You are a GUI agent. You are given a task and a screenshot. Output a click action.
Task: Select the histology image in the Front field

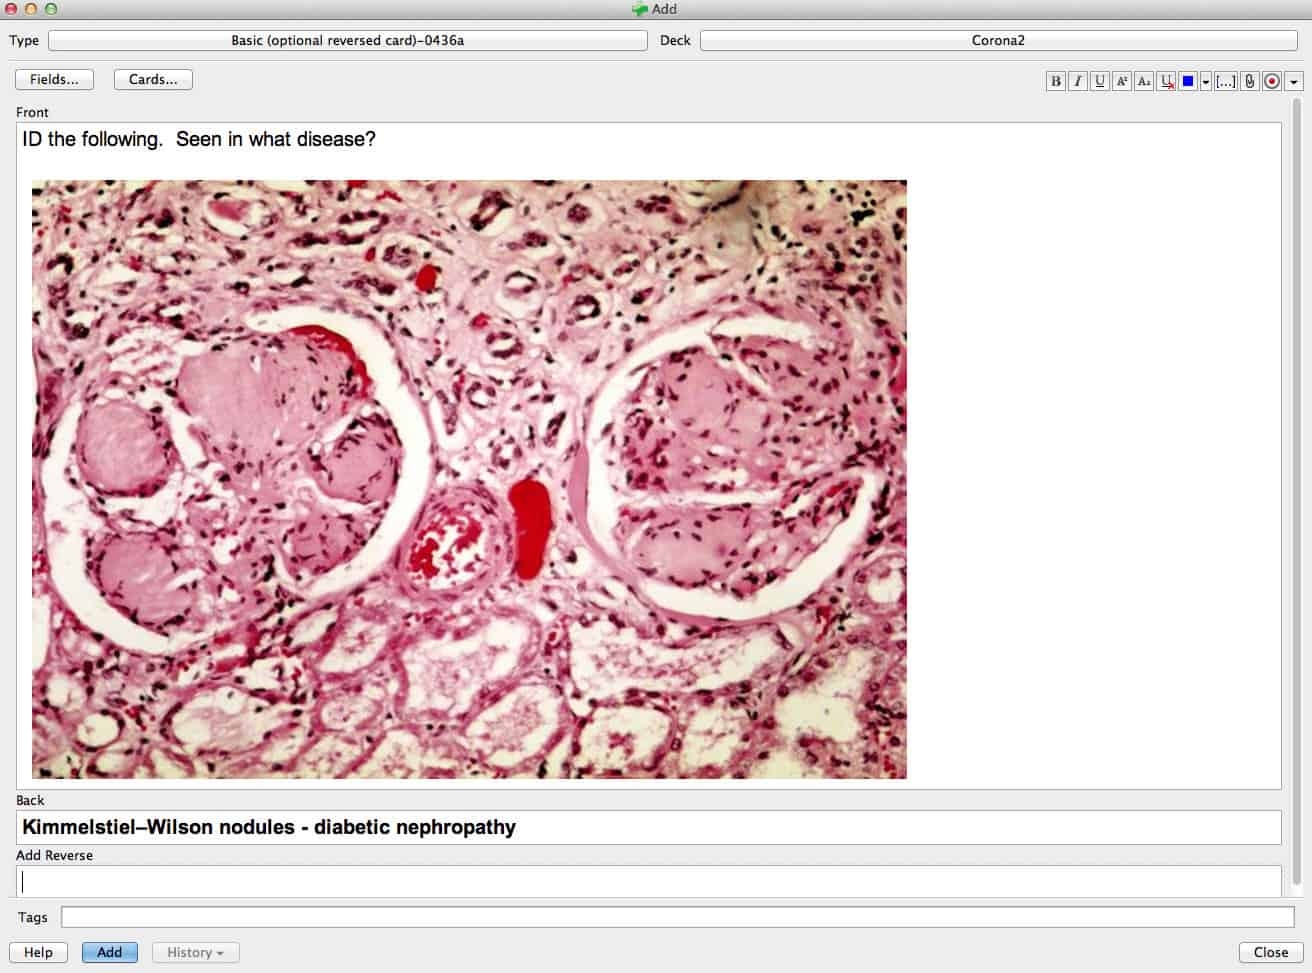[x=469, y=479]
